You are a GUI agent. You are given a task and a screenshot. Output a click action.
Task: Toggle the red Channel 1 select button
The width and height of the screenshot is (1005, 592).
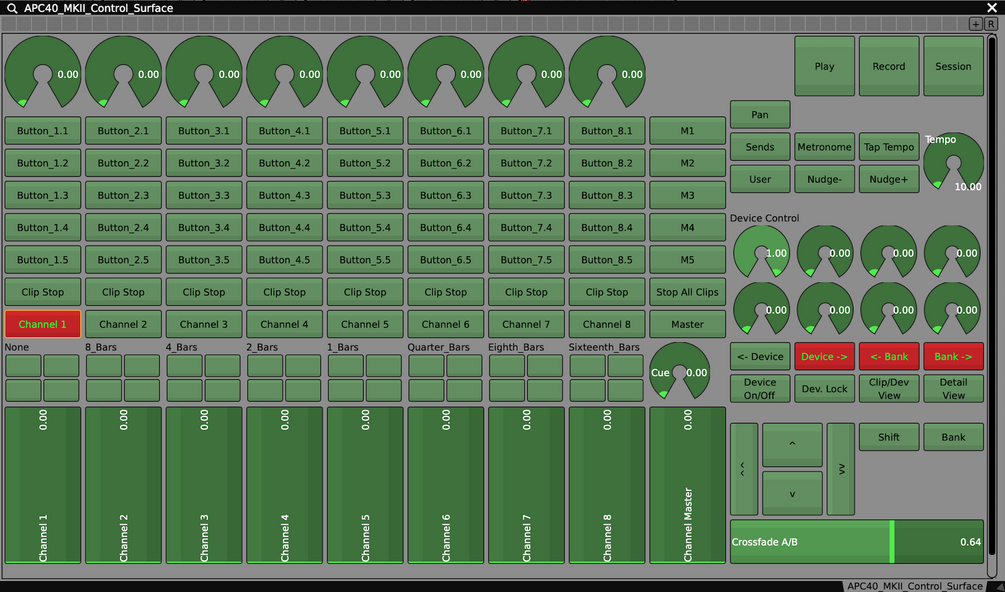tap(43, 324)
